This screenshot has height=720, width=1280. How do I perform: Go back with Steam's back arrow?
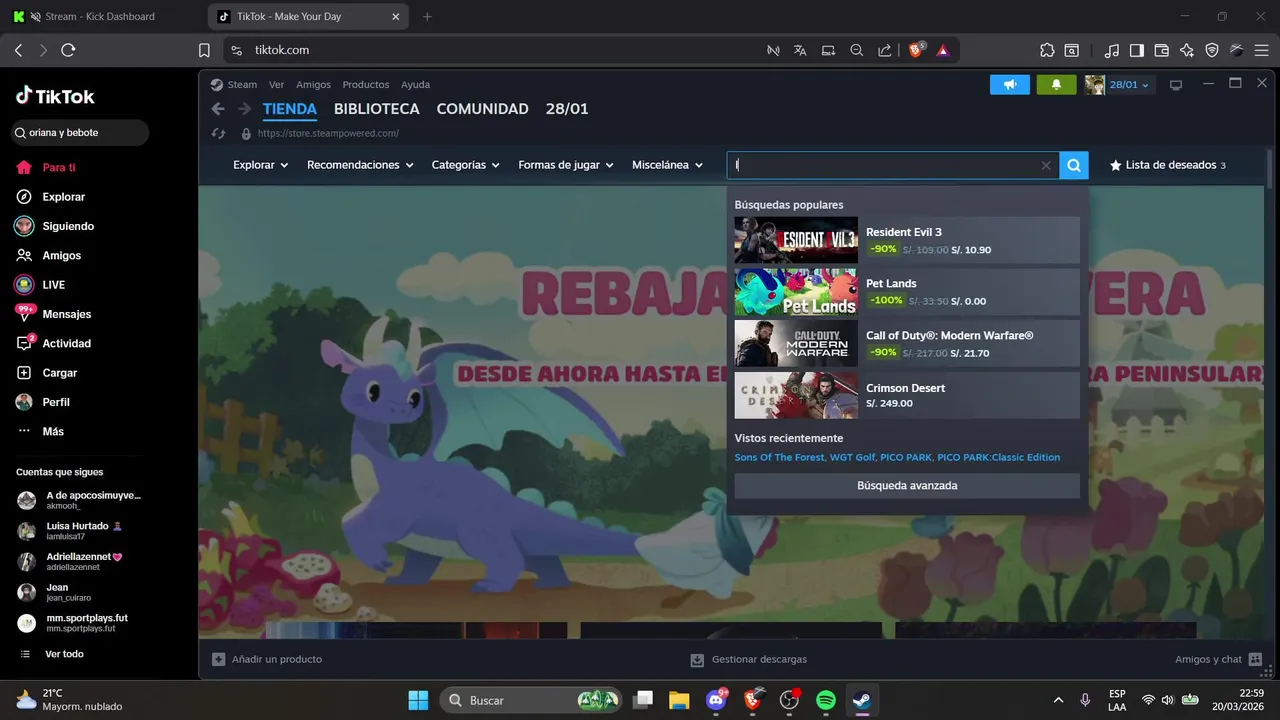coord(218,109)
